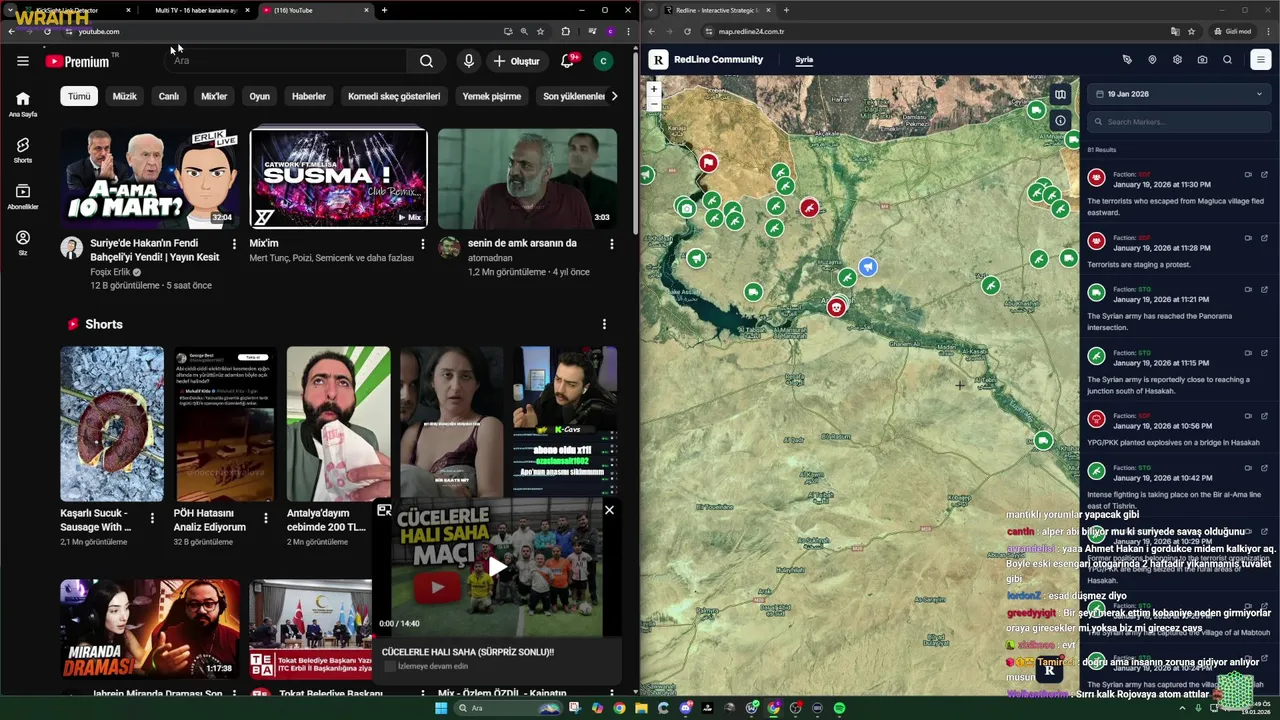Viewport: 1280px width, 720px height.
Task: Open Chrome from the Windows taskbar
Action: [x=619, y=708]
